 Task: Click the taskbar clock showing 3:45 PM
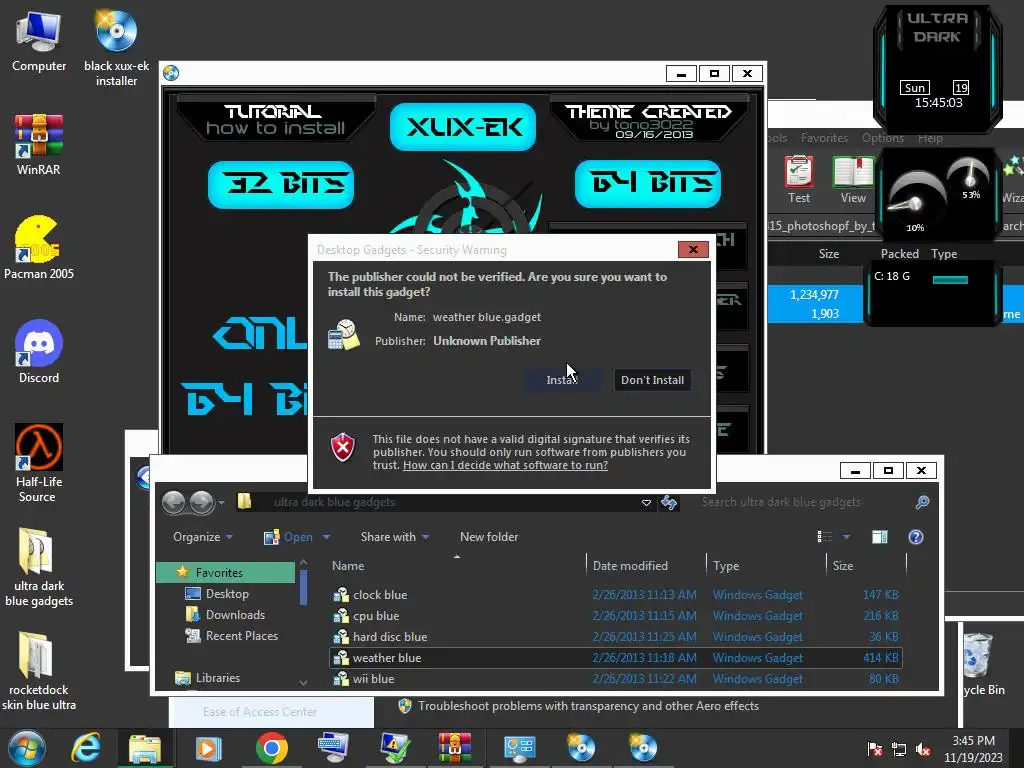973,749
